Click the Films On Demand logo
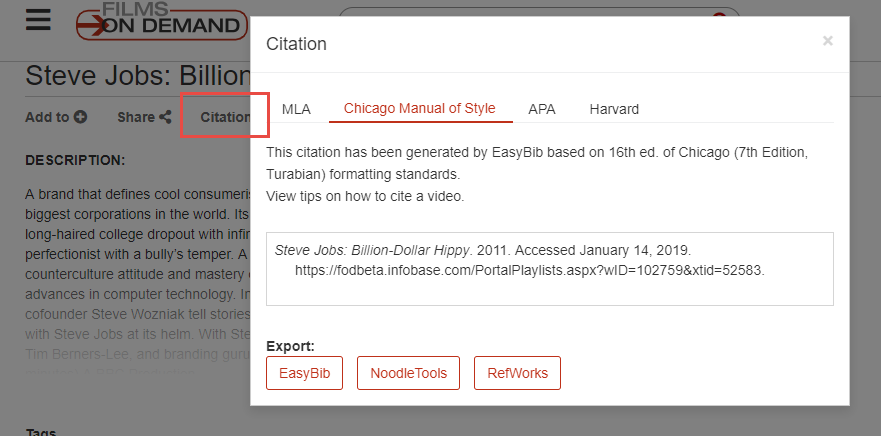 [162, 21]
